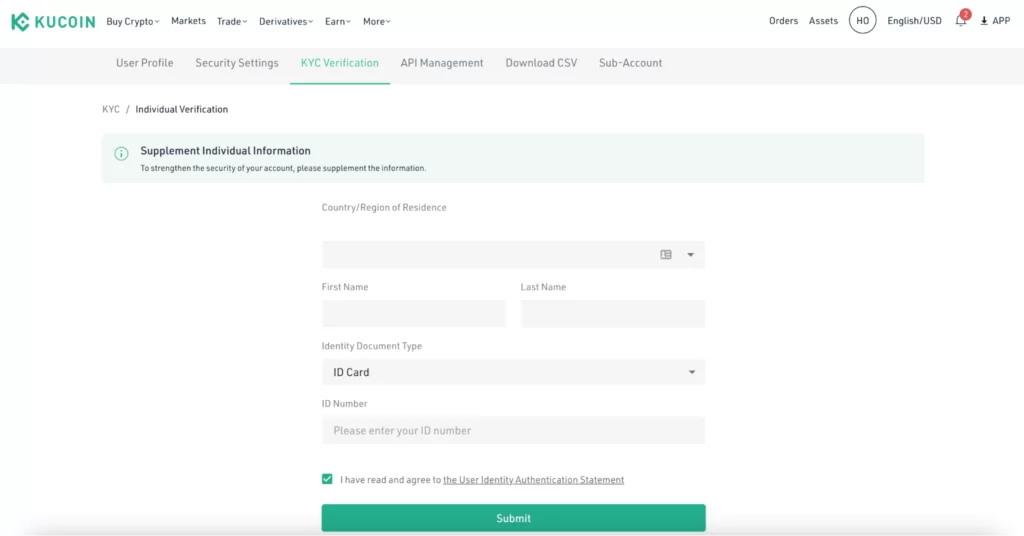Open the Buy Crypto dropdown menu
The height and width of the screenshot is (536, 1024).
(x=133, y=22)
